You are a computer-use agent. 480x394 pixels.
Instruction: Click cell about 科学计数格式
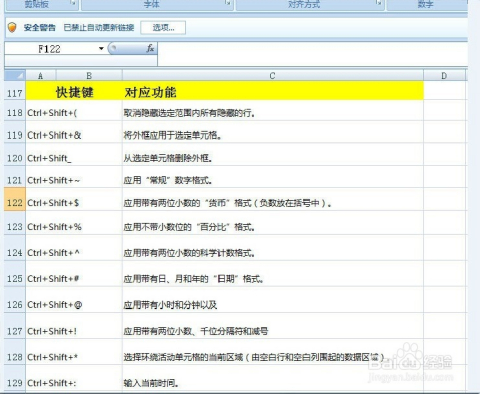[273, 248]
